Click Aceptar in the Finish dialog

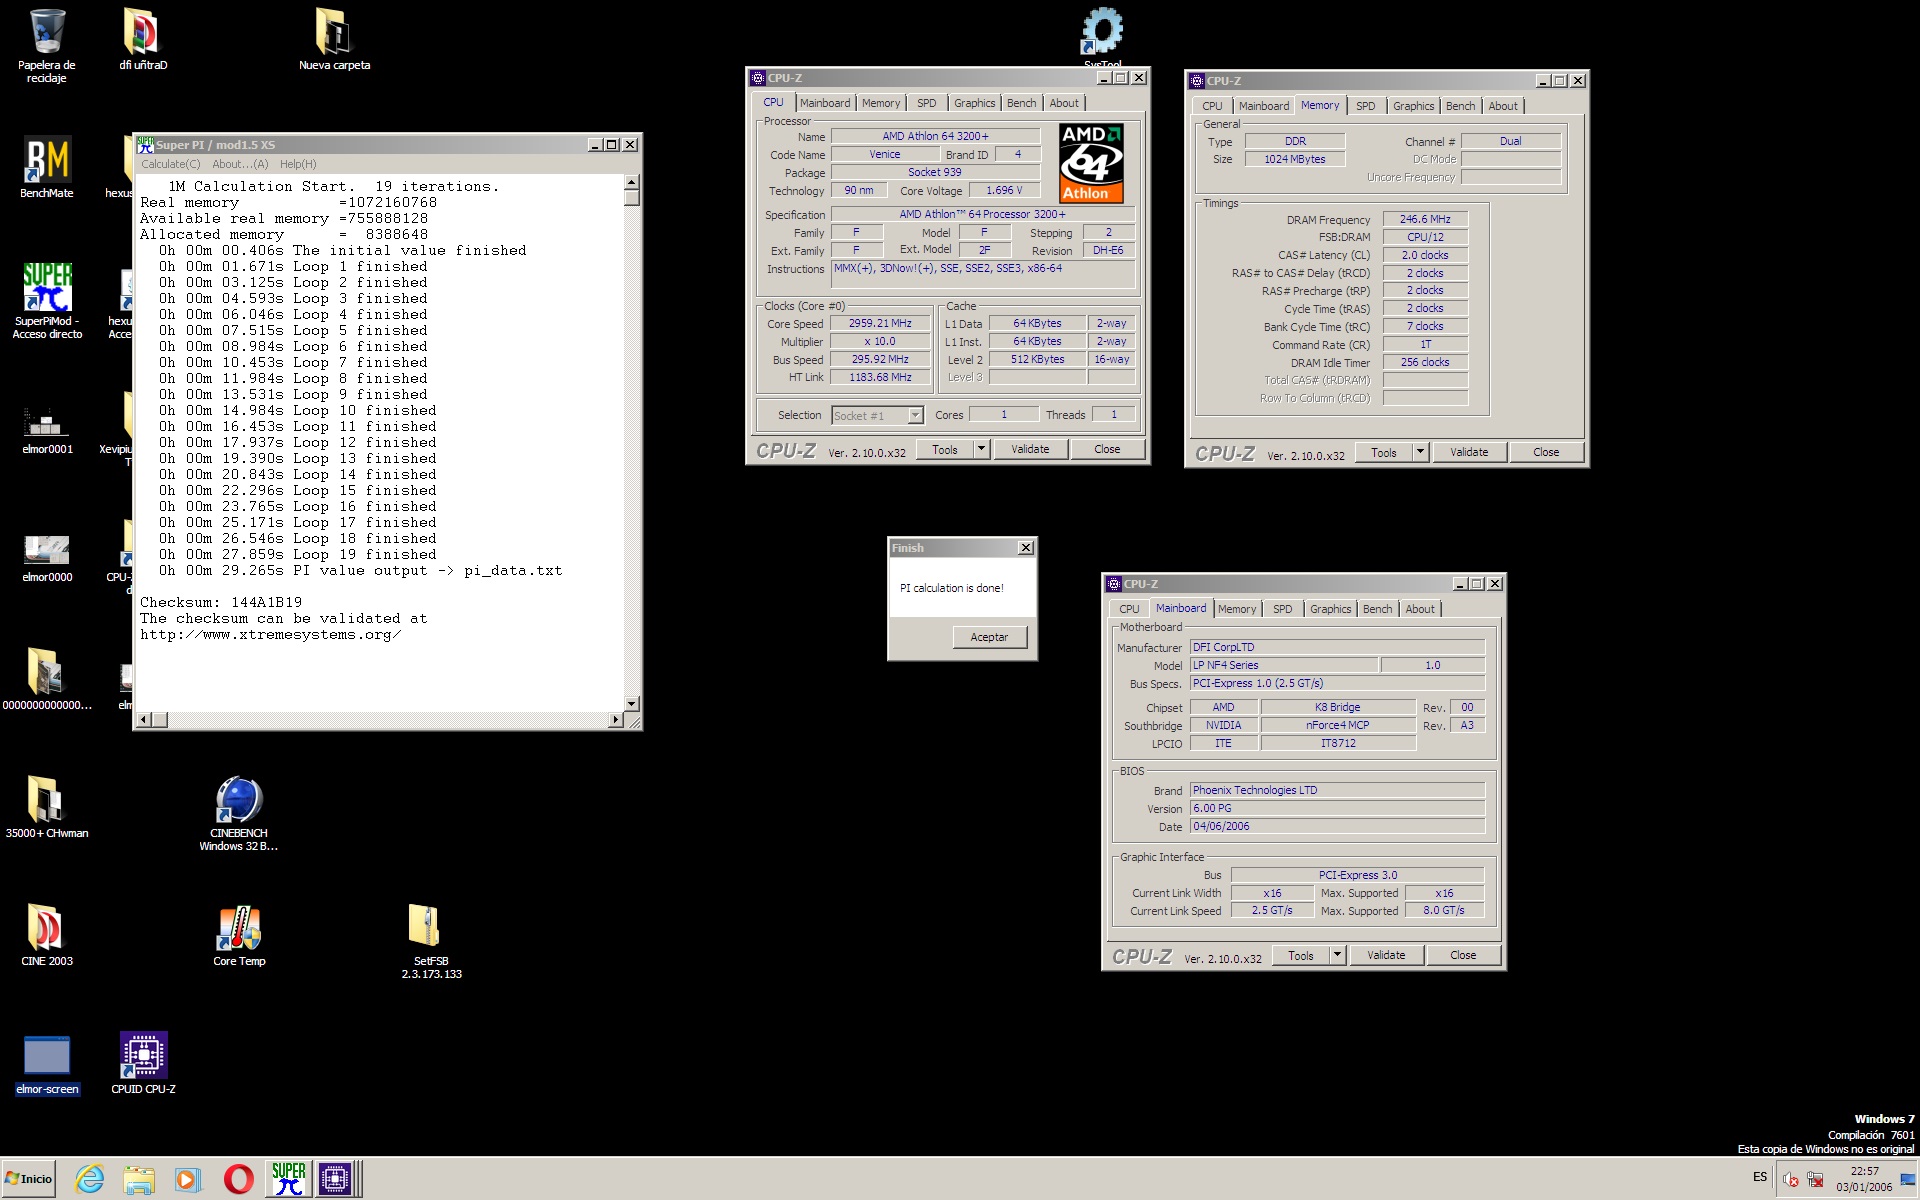click(989, 637)
